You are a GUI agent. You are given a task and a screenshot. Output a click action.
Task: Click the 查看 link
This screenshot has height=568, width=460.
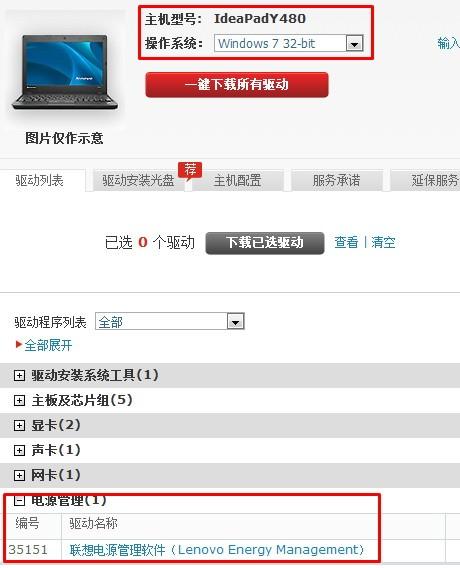(346, 242)
